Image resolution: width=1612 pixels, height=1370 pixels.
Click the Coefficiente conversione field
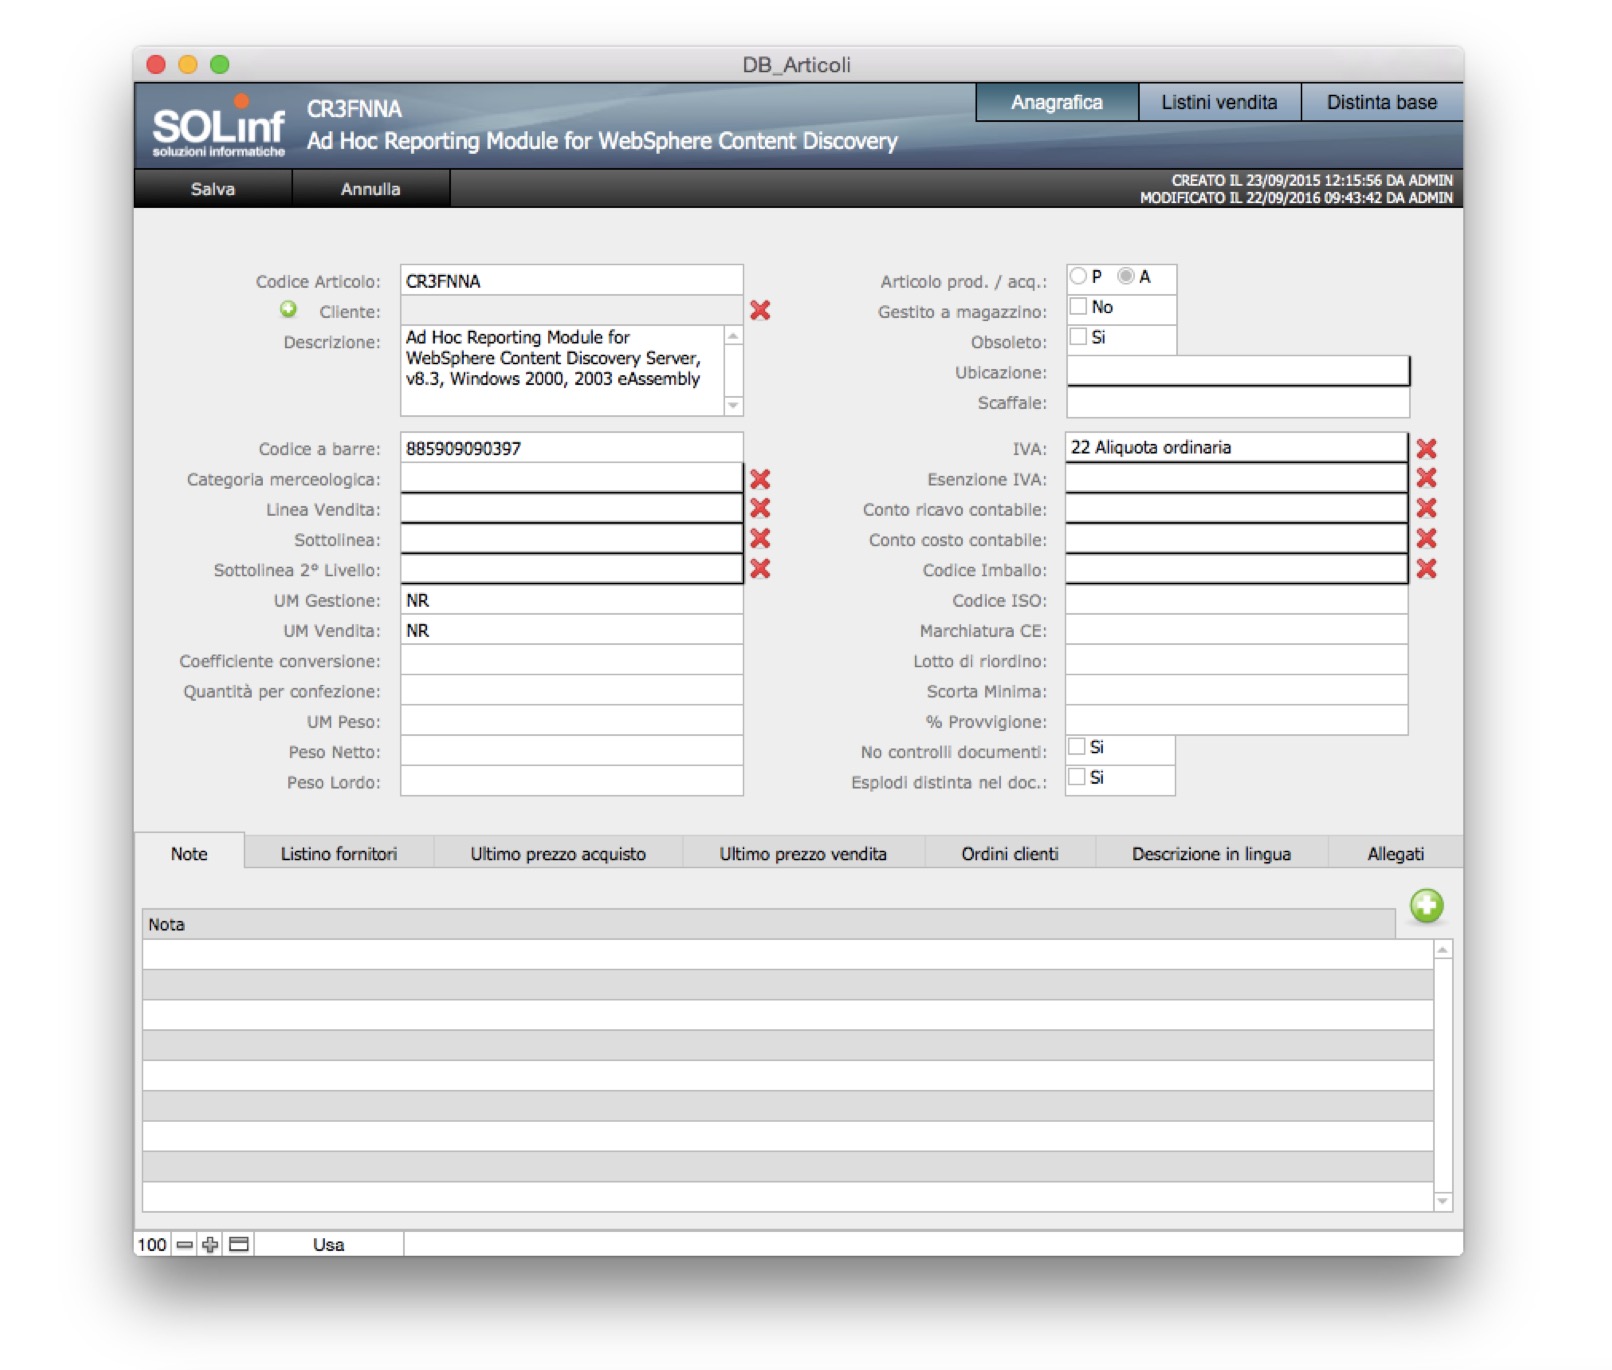pyautogui.click(x=572, y=660)
